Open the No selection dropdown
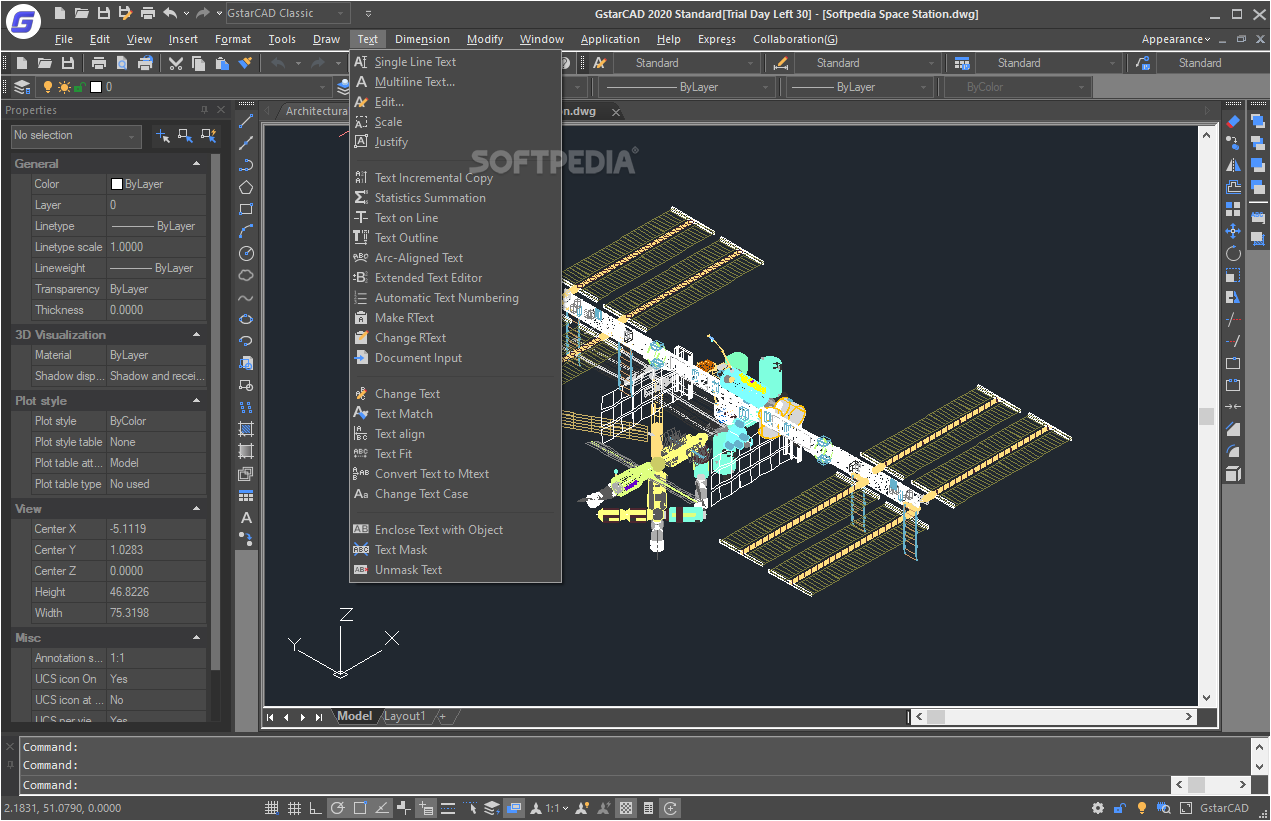1271x821 pixels. click(x=76, y=135)
